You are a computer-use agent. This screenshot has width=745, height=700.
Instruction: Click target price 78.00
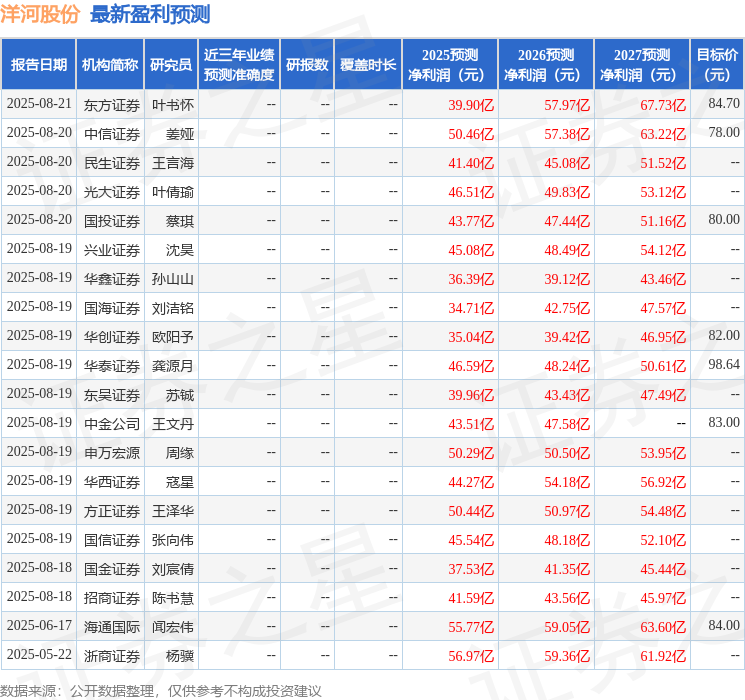724,132
